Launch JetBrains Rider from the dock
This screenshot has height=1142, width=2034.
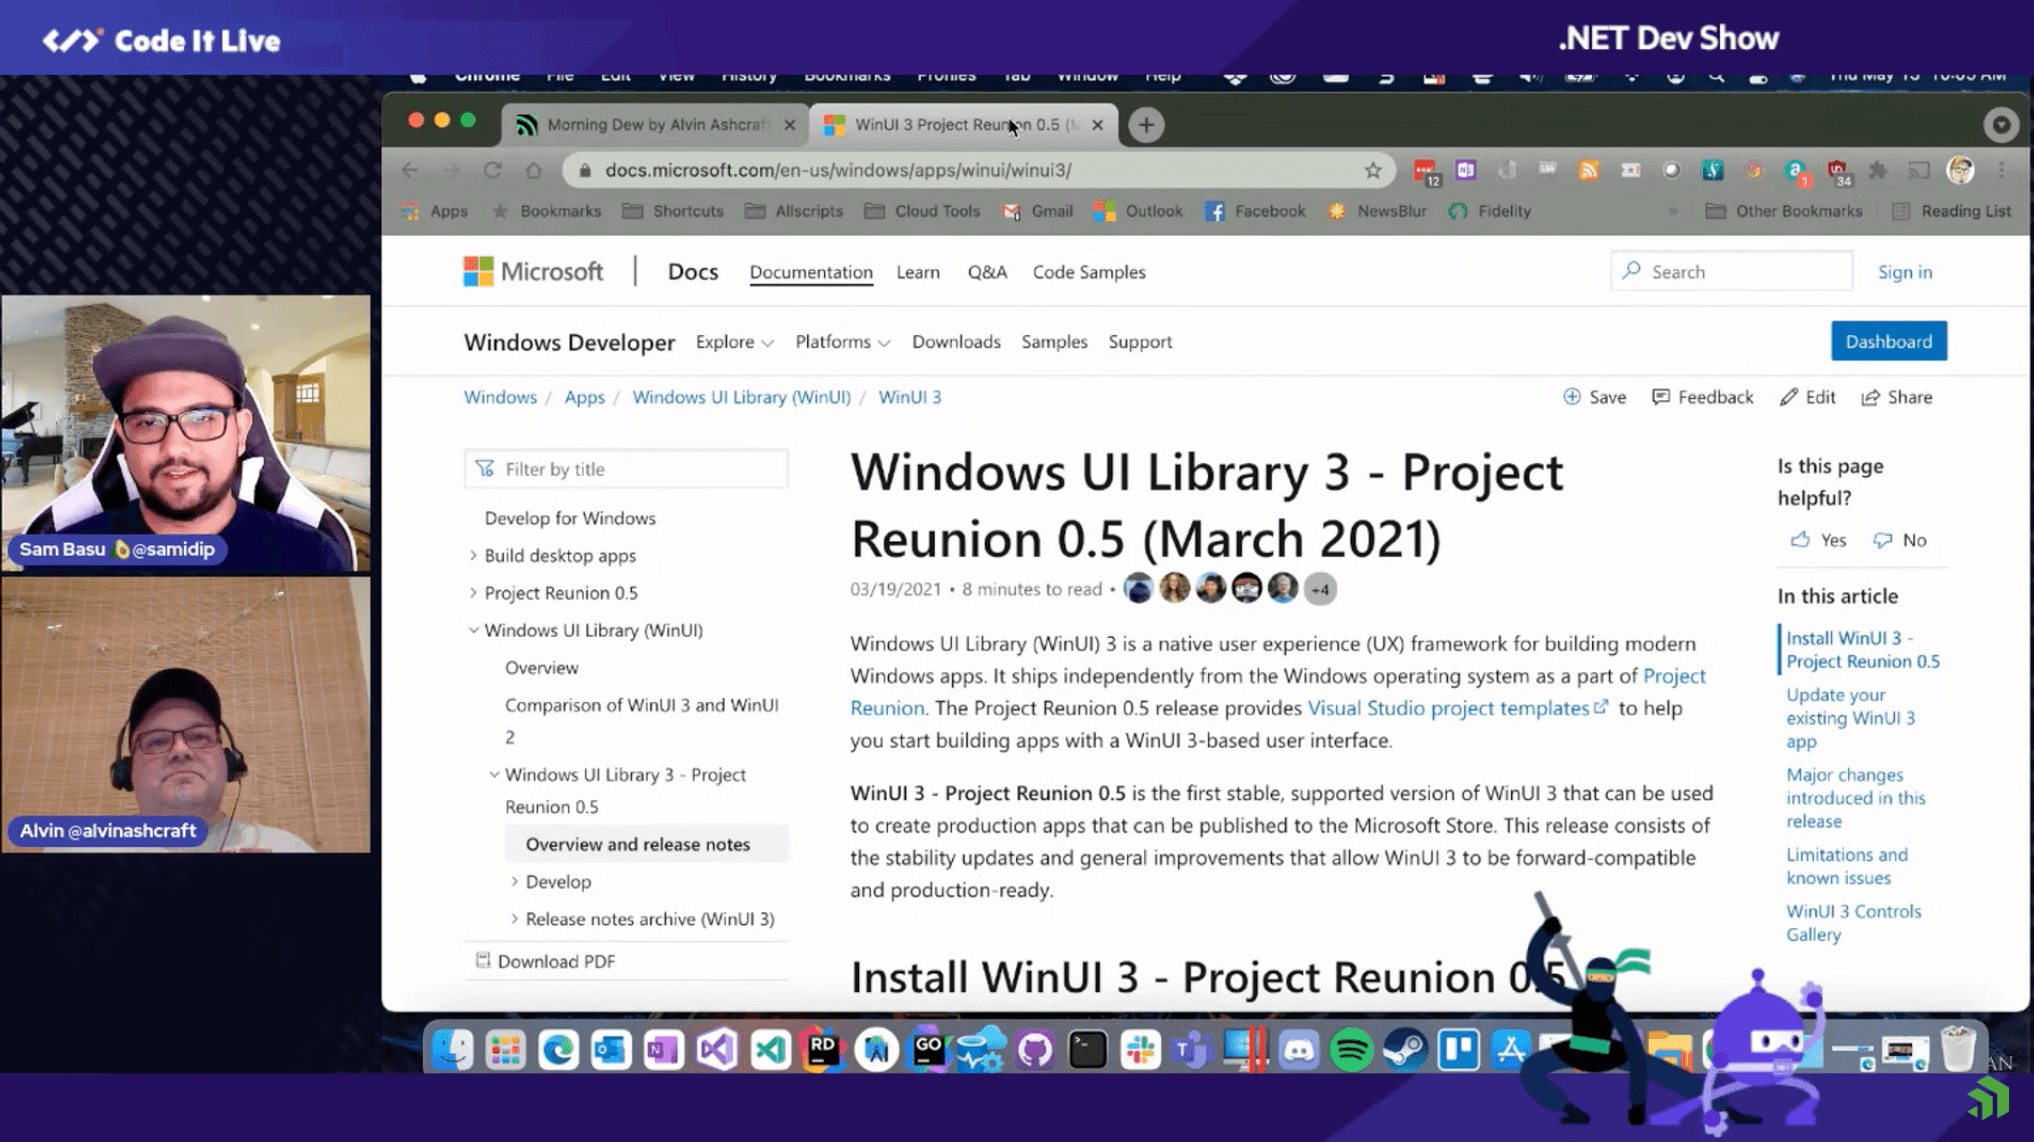pos(823,1049)
